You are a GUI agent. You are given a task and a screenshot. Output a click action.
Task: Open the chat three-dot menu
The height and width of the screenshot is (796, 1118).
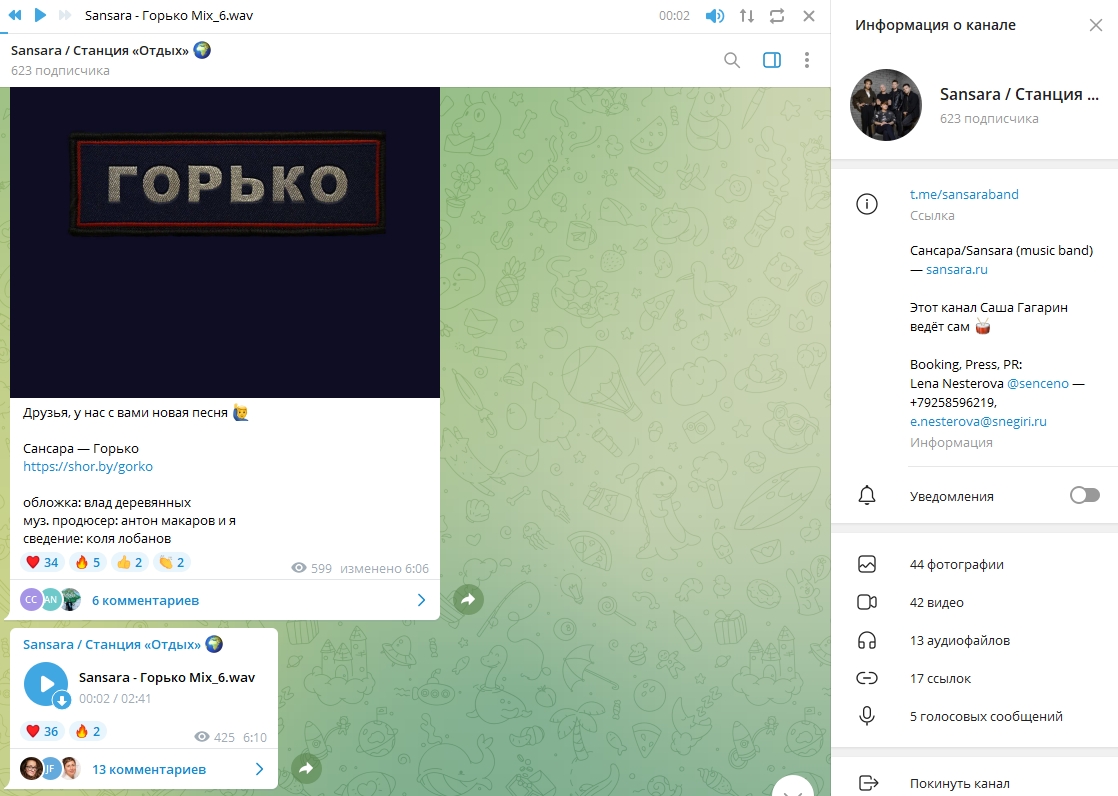807,60
